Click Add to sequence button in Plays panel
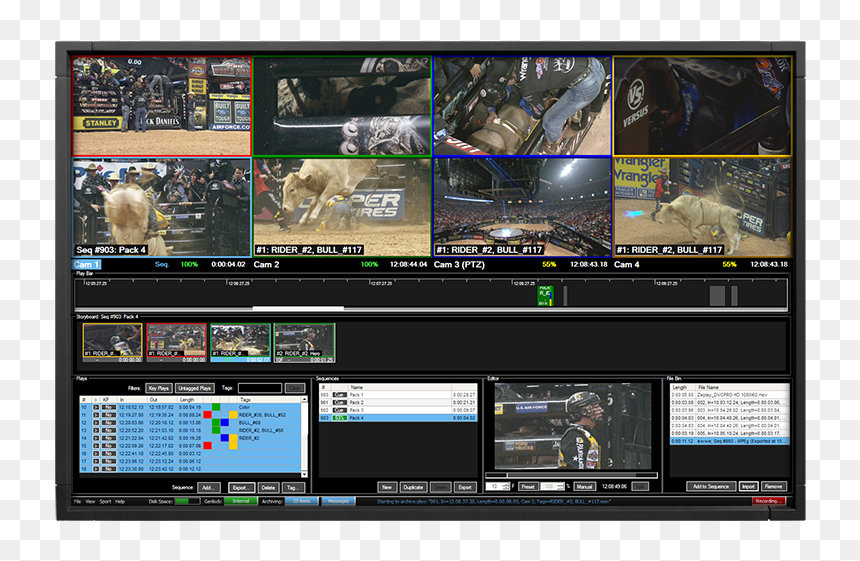Image resolution: width=860 pixels, height=561 pixels. click(209, 488)
